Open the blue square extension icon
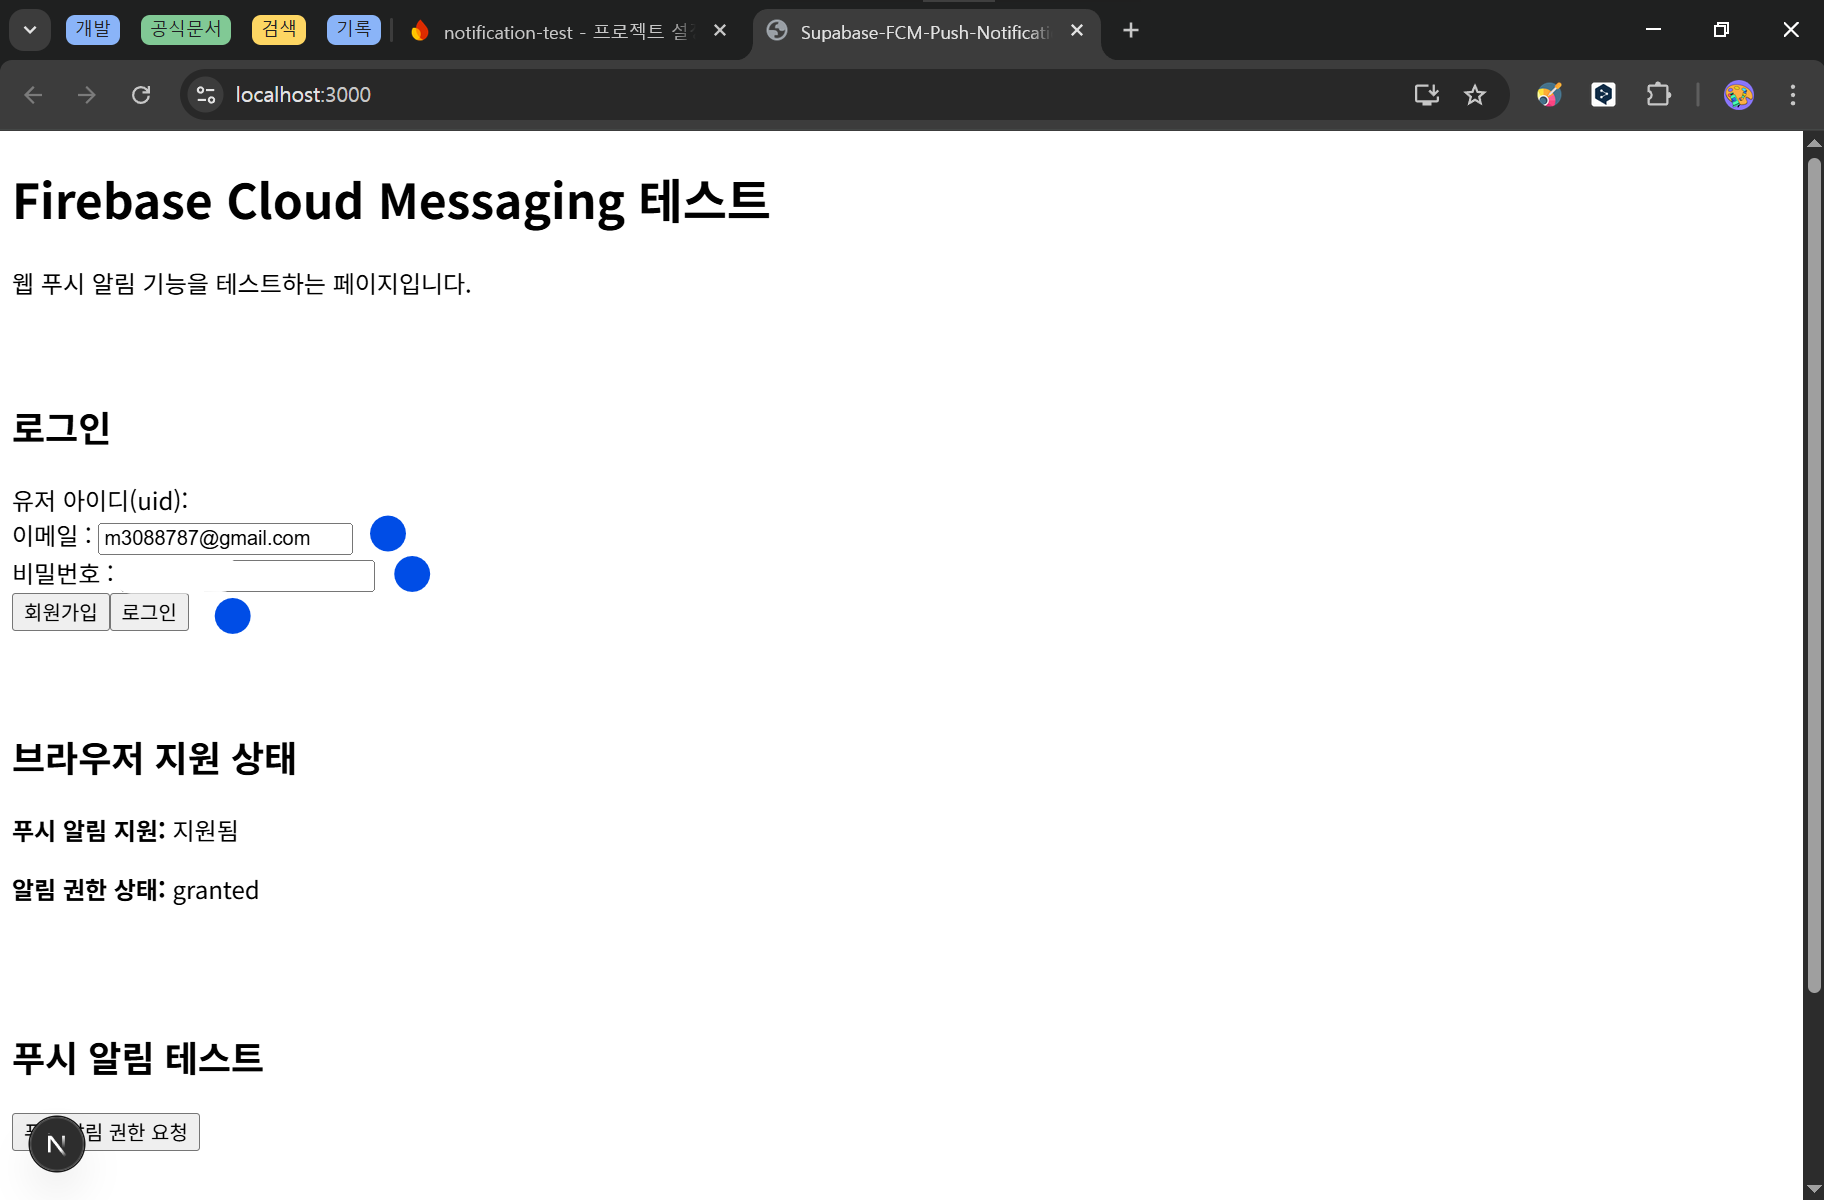The height and width of the screenshot is (1200, 1824). (1603, 94)
